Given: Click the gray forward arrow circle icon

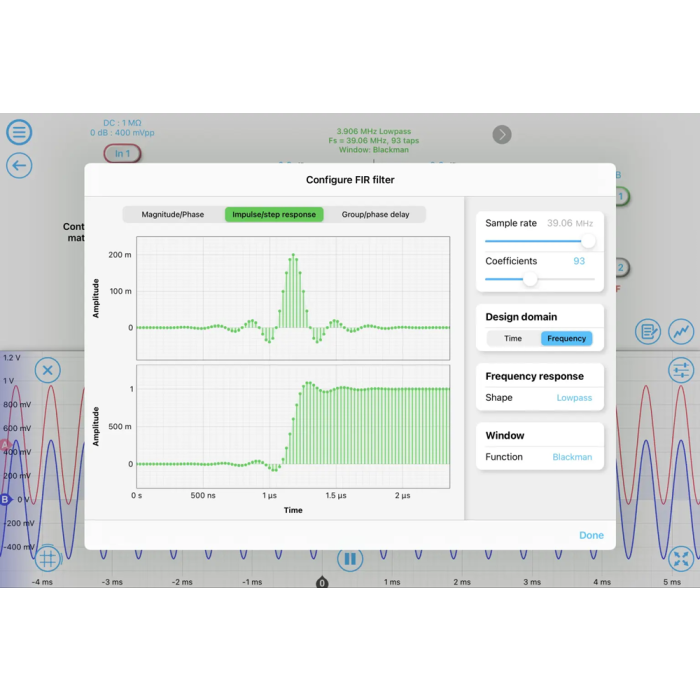Looking at the screenshot, I should (x=502, y=134).
